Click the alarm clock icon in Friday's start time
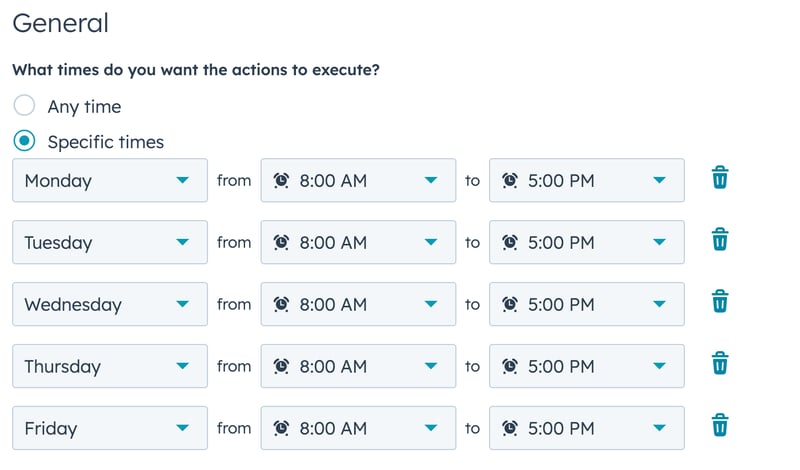The height and width of the screenshot is (470, 800). coord(282,428)
